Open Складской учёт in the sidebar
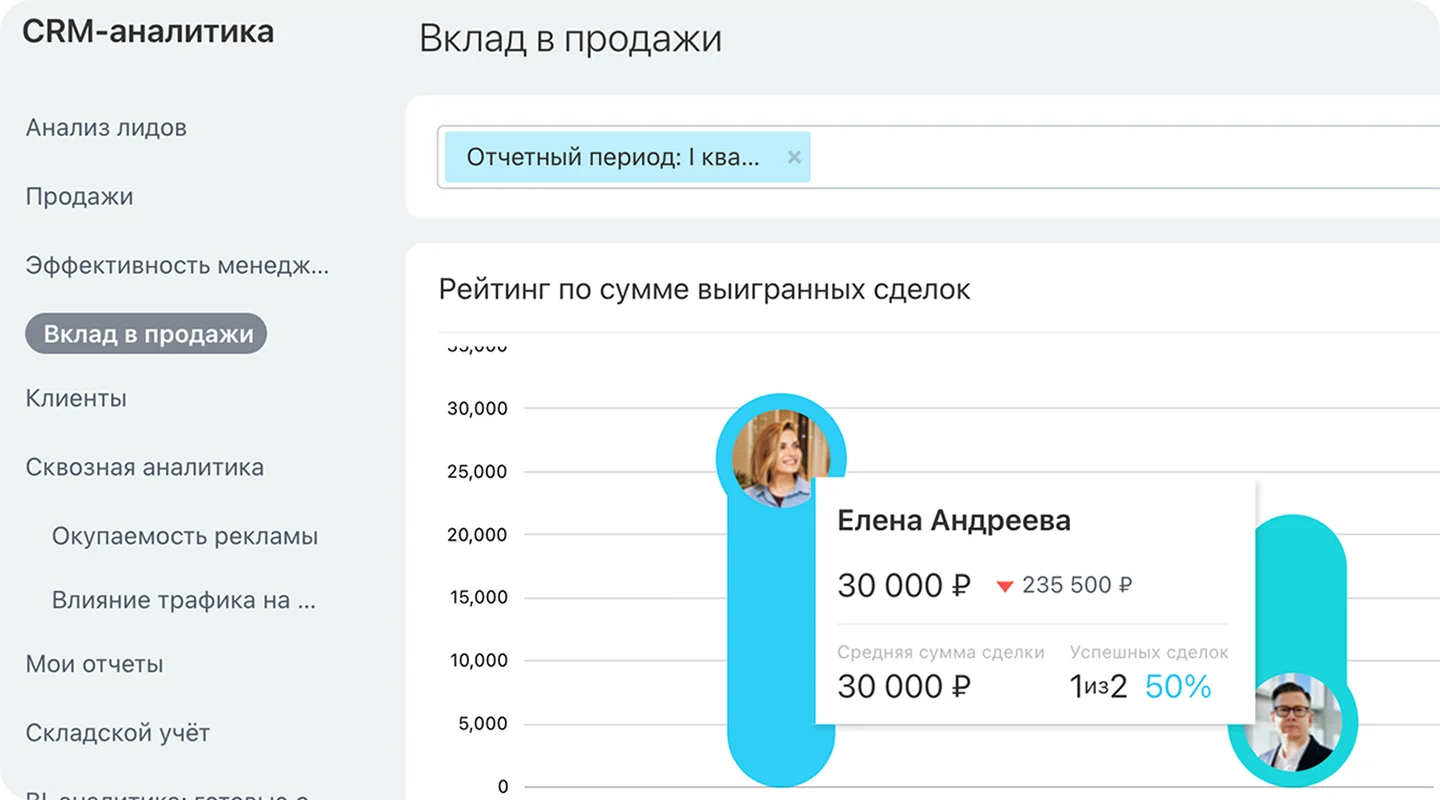The height and width of the screenshot is (800, 1440). tap(118, 733)
